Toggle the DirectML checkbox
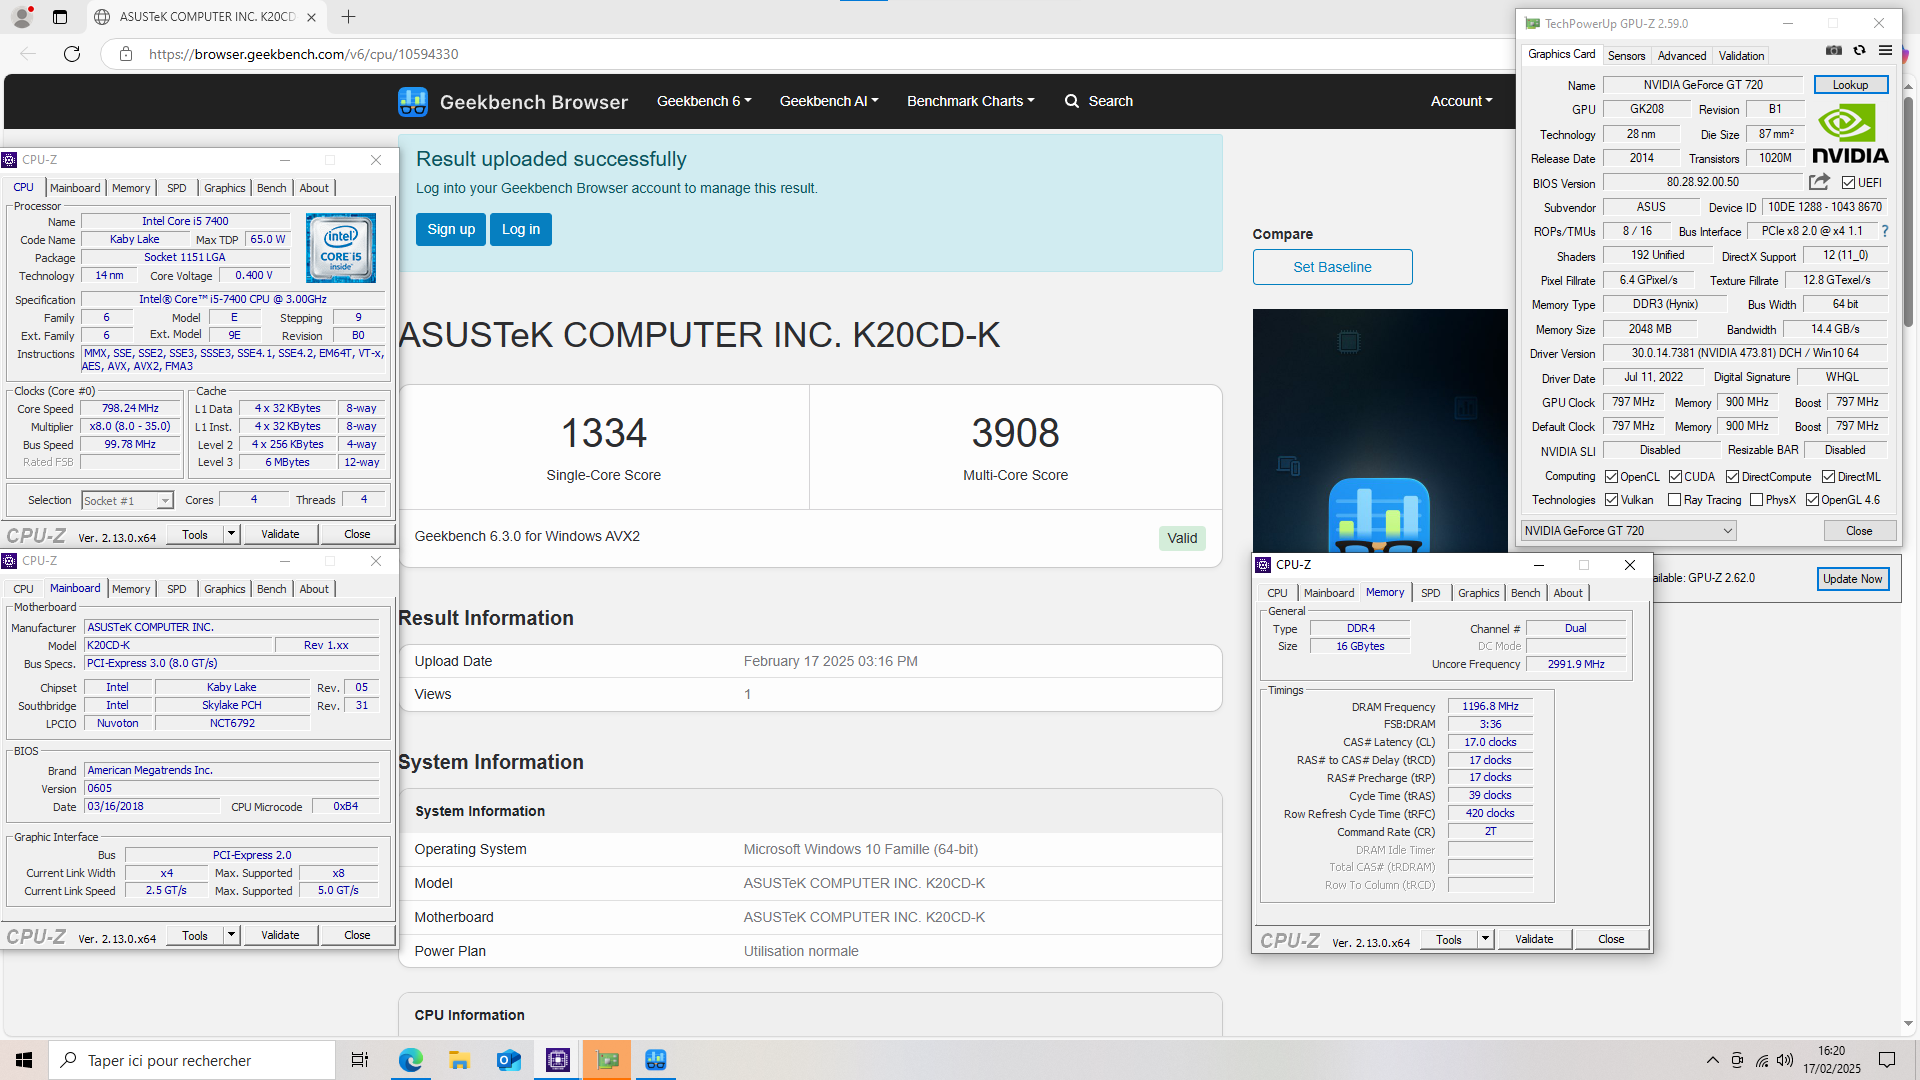 [1828, 477]
